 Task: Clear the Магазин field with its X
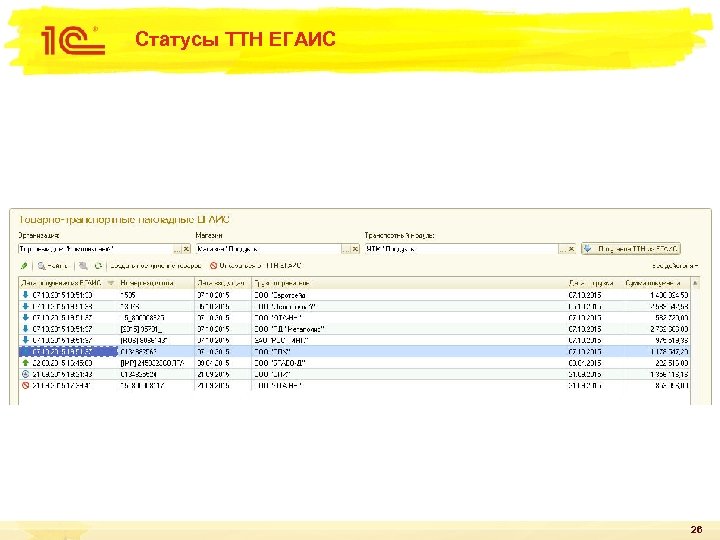355,249
